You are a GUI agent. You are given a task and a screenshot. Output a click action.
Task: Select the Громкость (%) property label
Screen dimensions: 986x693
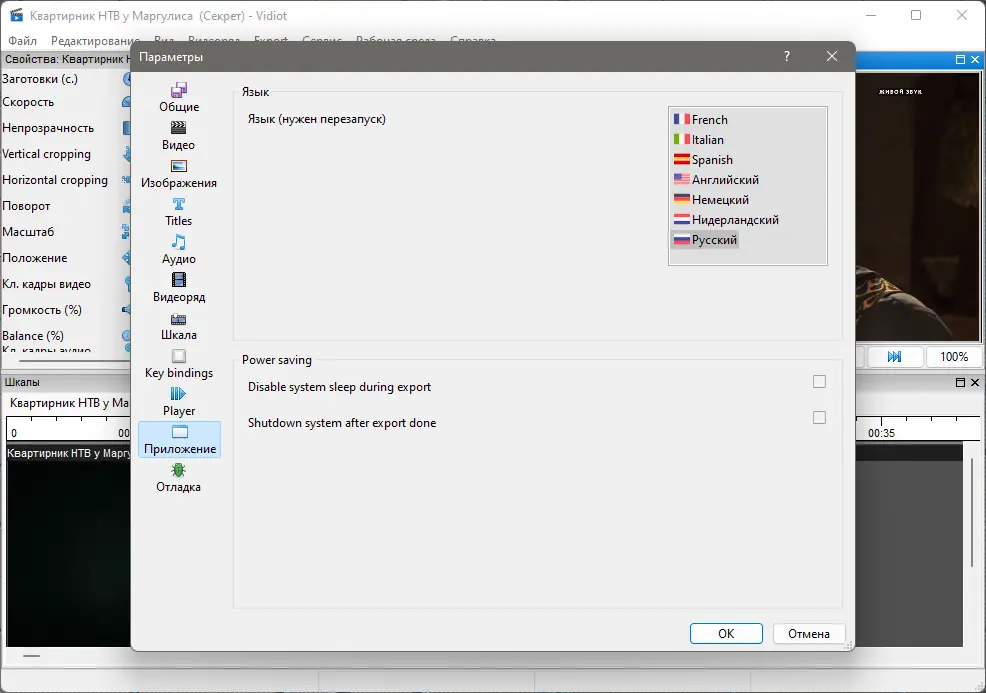point(42,310)
